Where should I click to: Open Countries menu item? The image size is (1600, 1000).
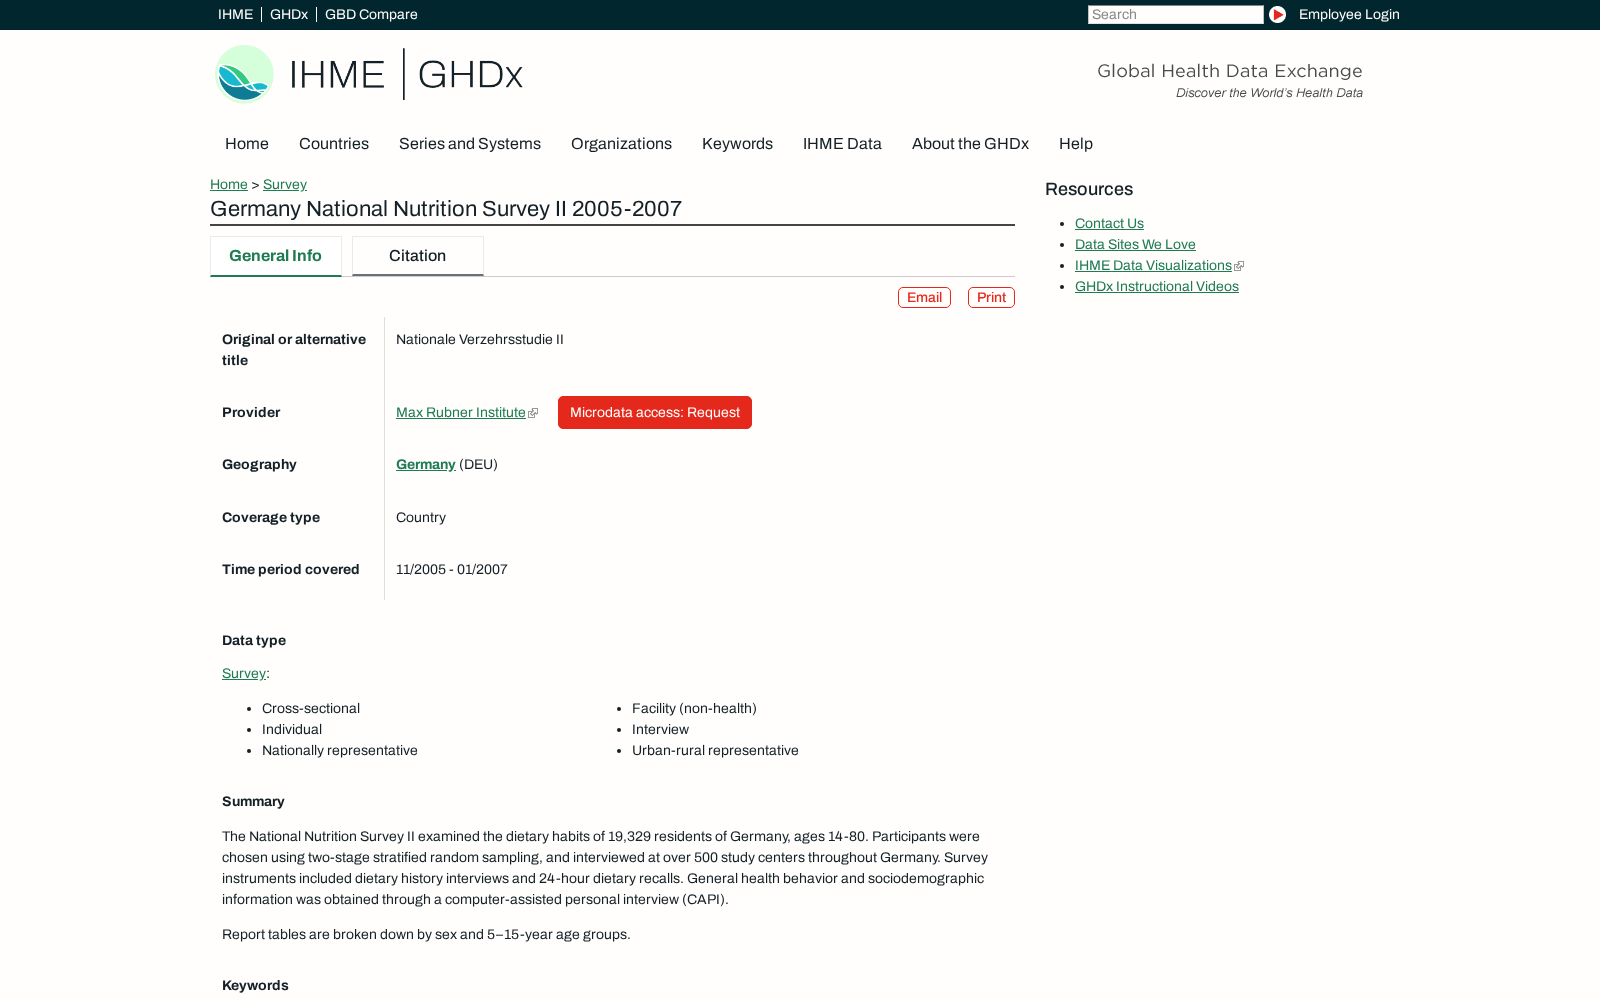(334, 144)
